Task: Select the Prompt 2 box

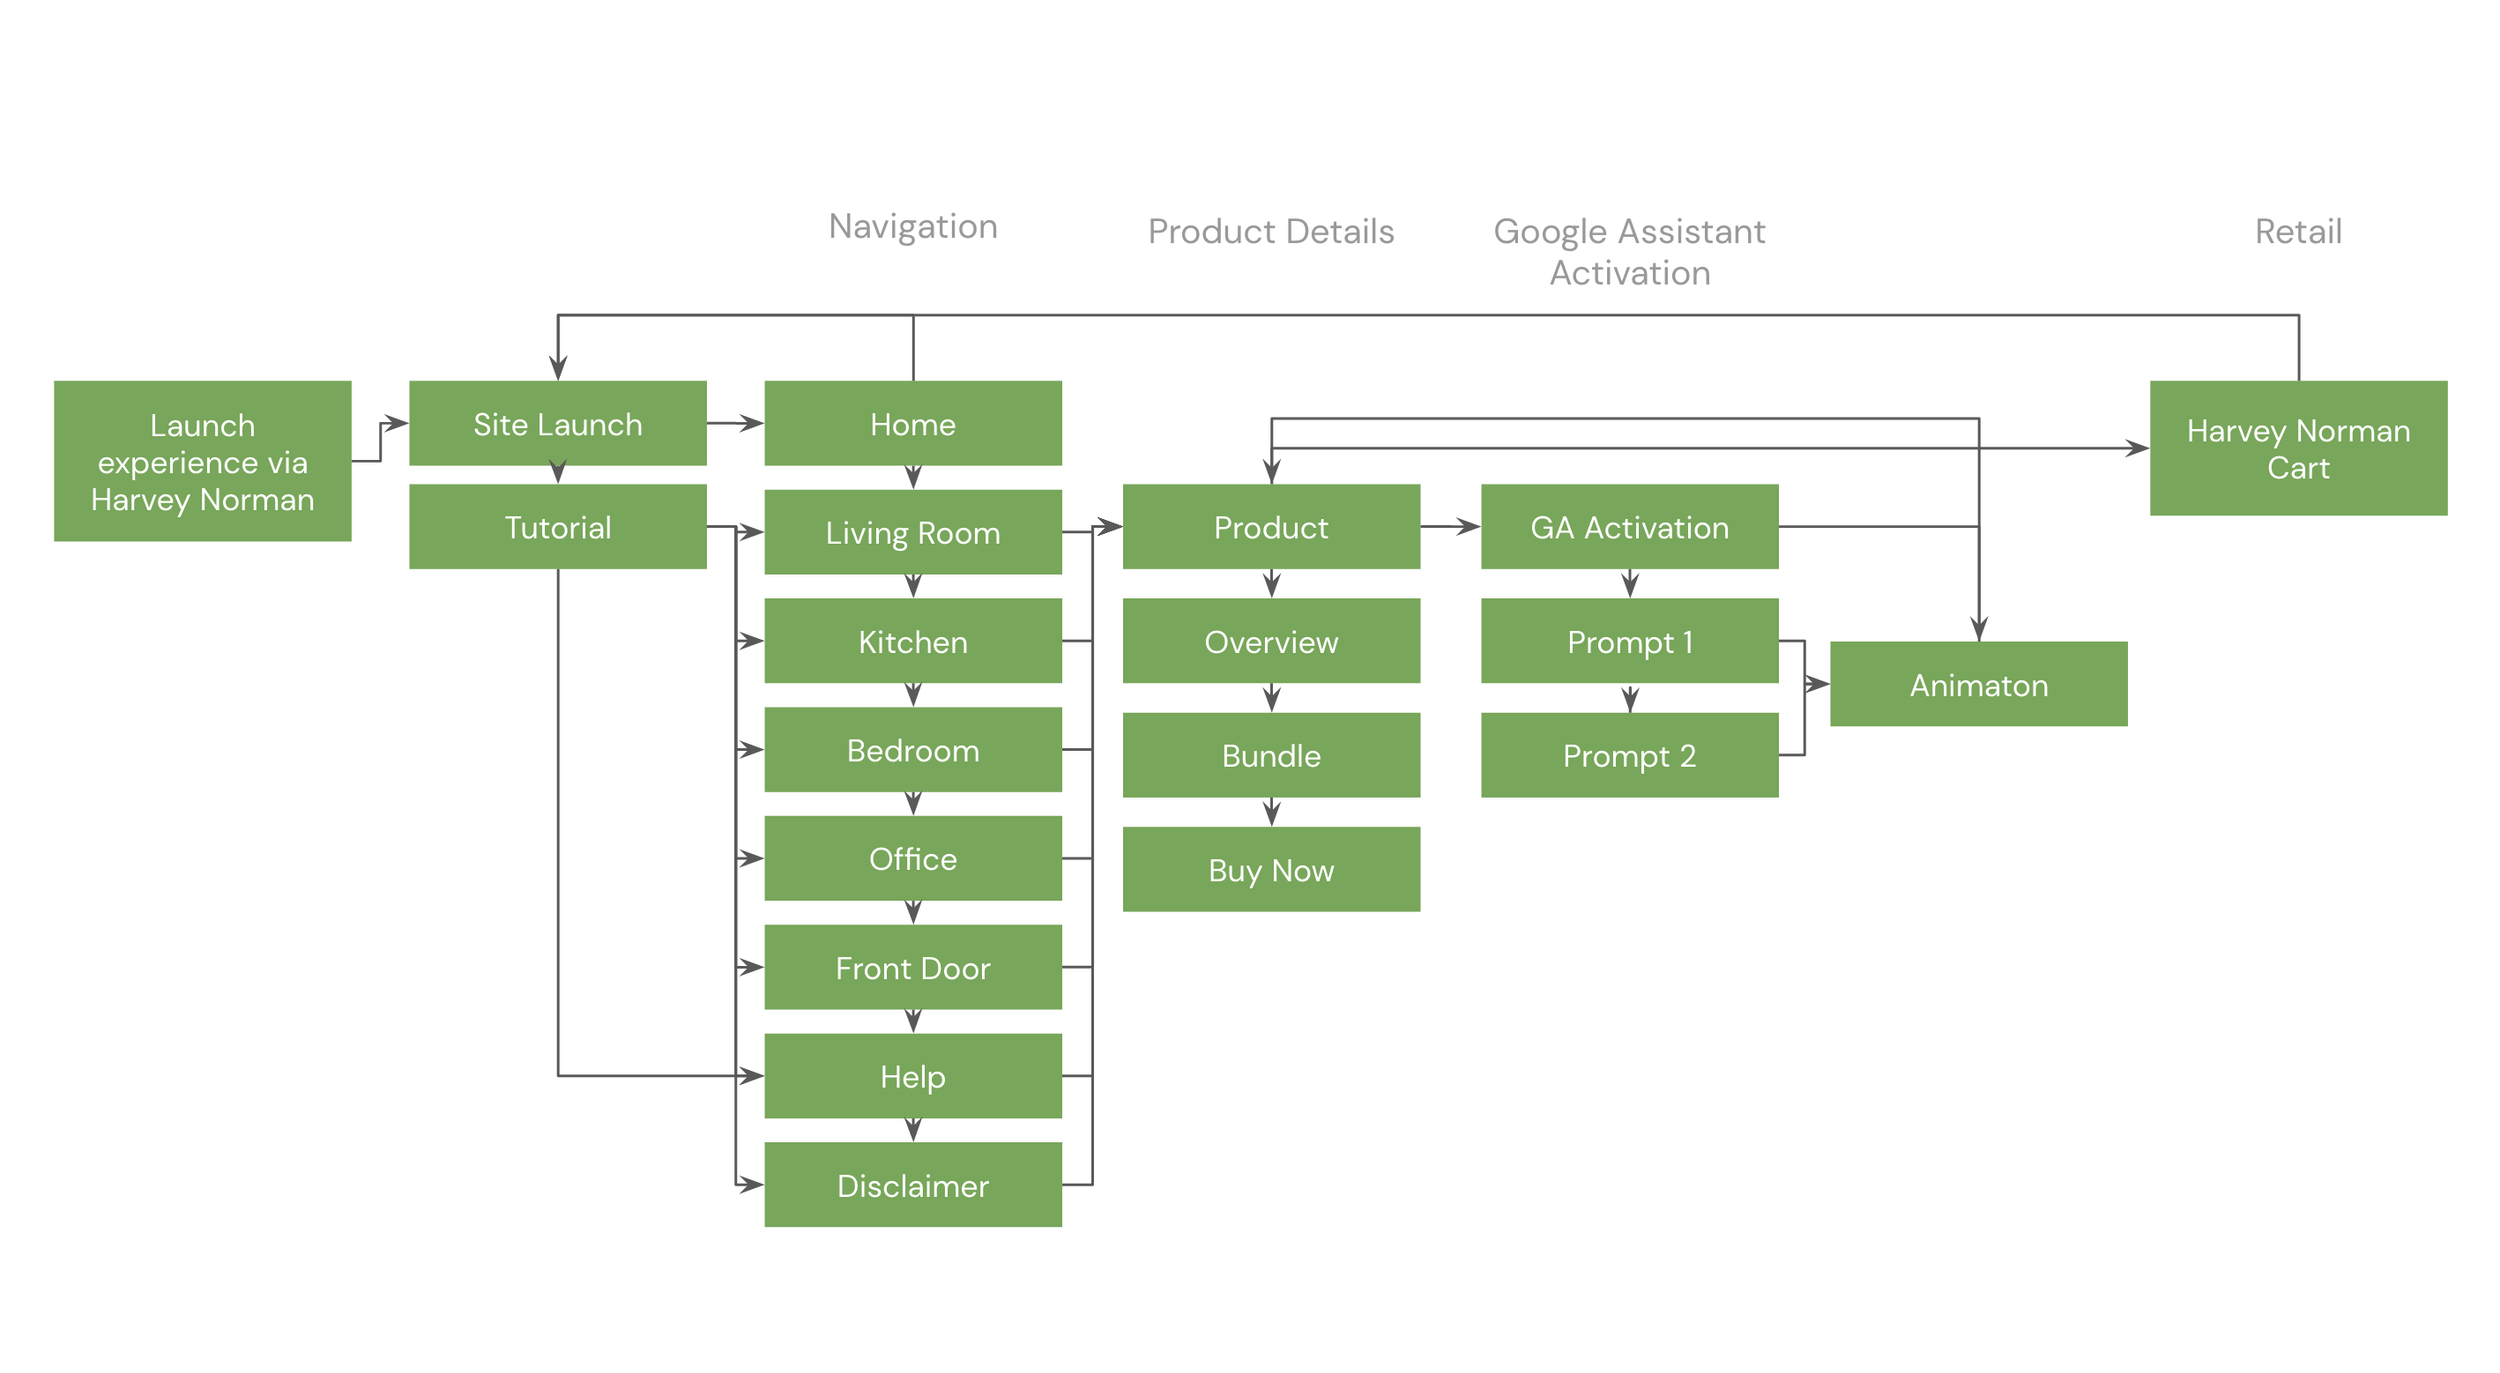Action: point(1628,755)
